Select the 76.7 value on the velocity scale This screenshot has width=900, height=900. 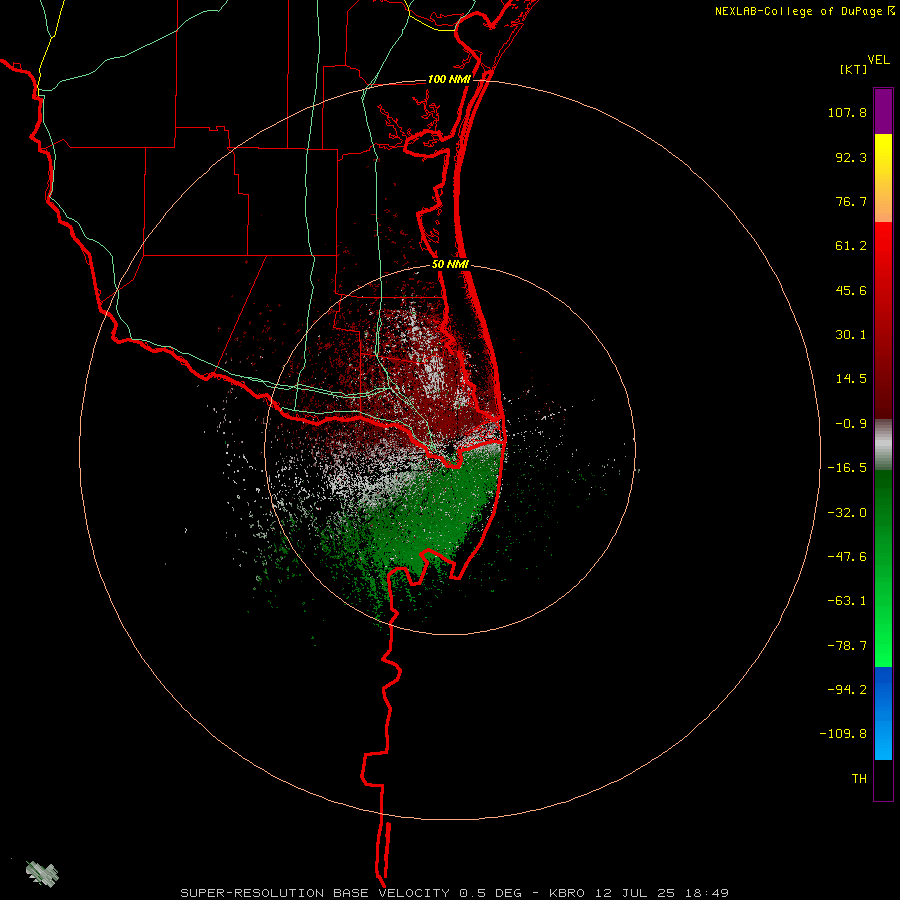click(851, 201)
